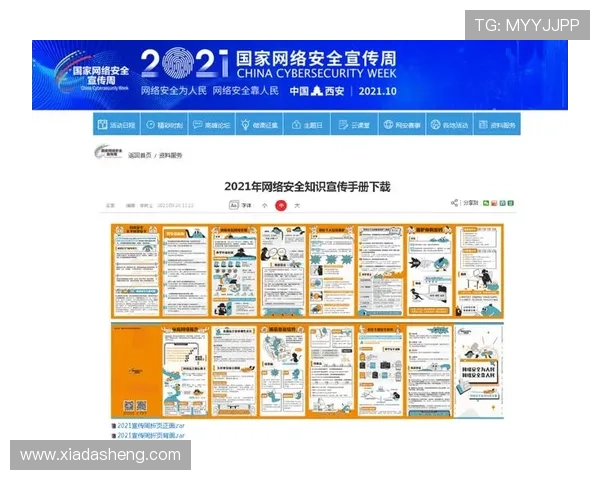Click the 2021 China Cybersecurity Week banner title
Image resolution: width=600 pixels, height=480 pixels.
269,64
